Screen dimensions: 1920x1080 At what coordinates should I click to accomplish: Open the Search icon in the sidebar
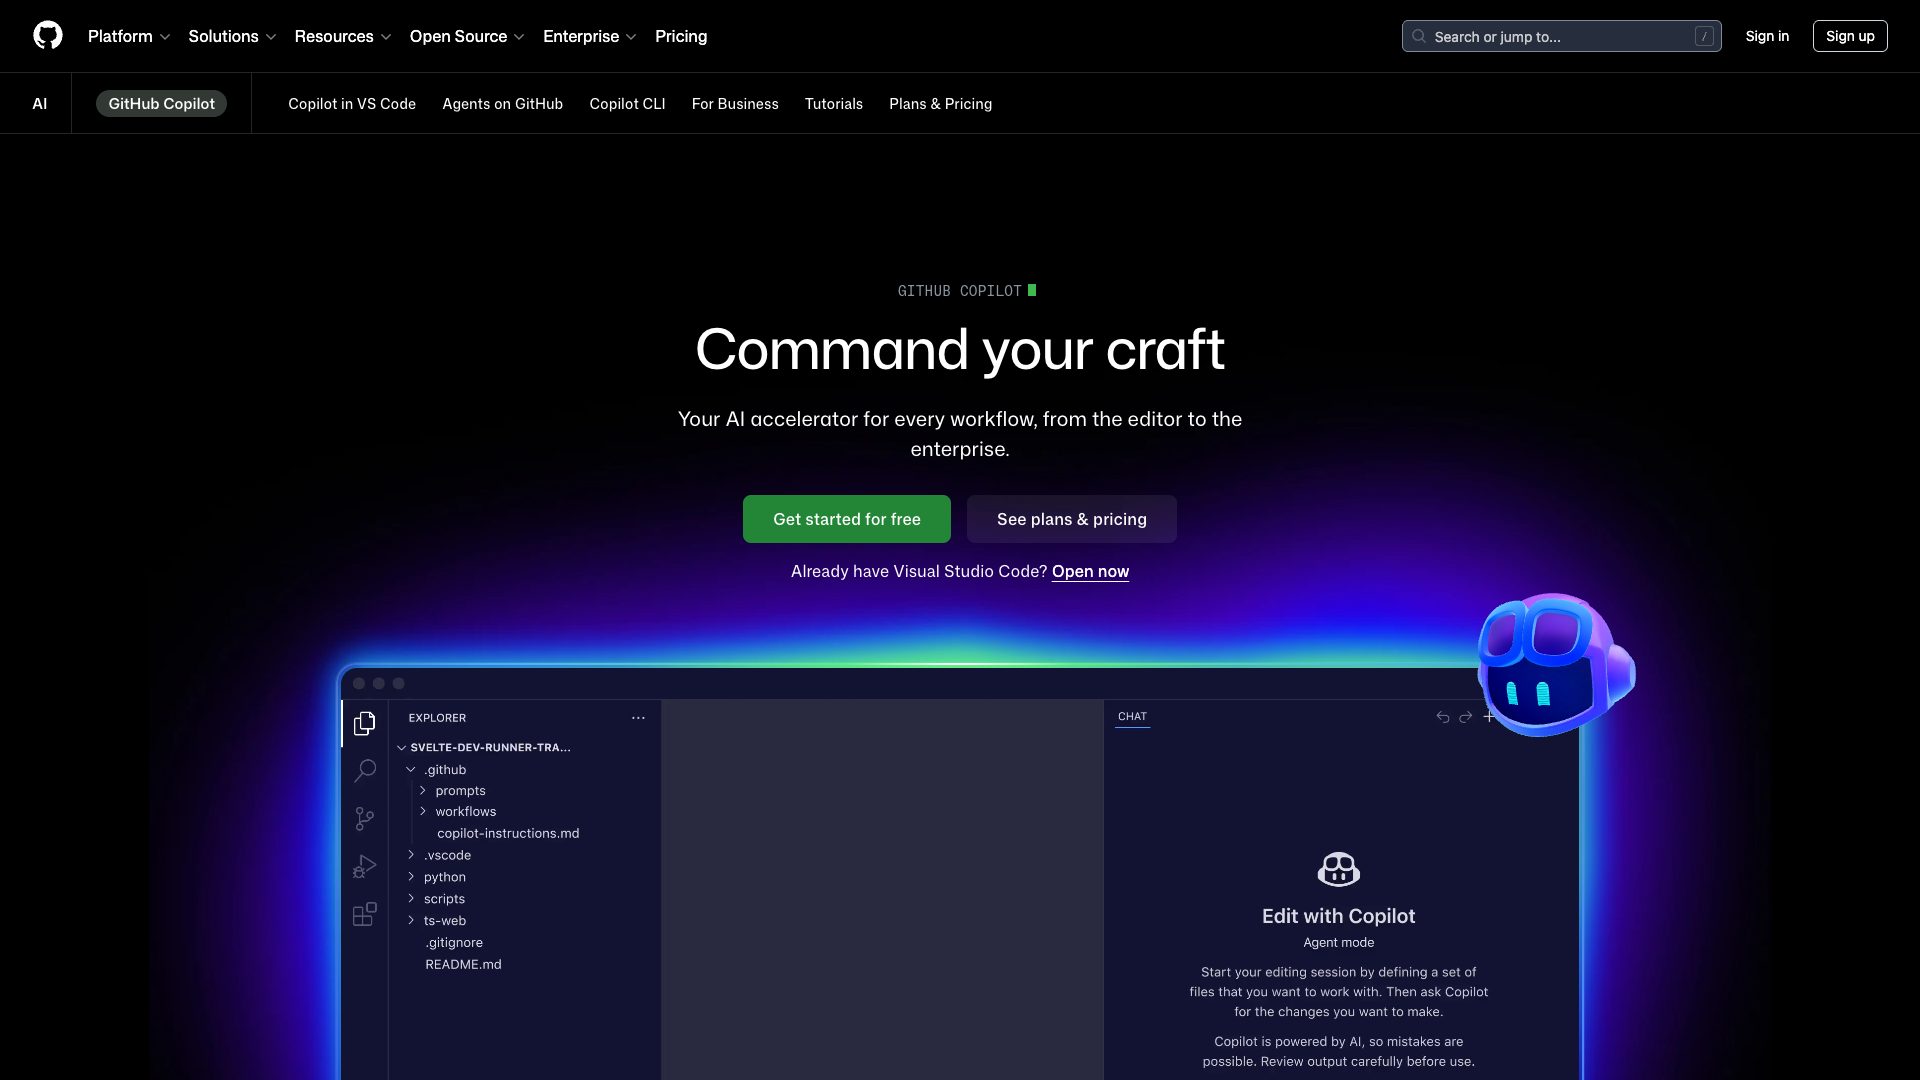pos(365,770)
